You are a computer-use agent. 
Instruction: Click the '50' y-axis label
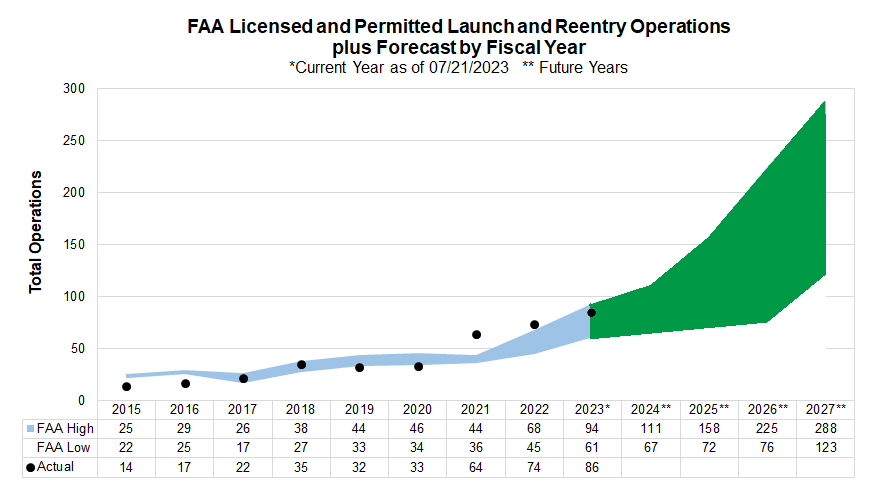(x=78, y=349)
